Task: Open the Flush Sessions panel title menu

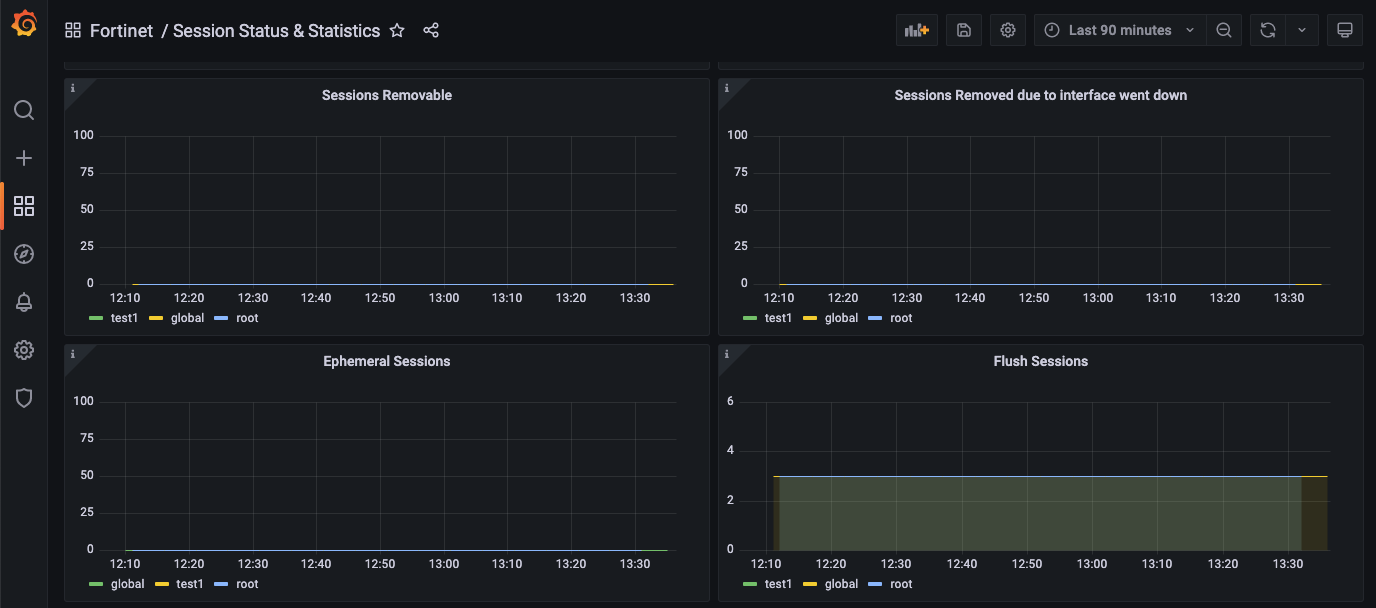Action: (x=1040, y=361)
